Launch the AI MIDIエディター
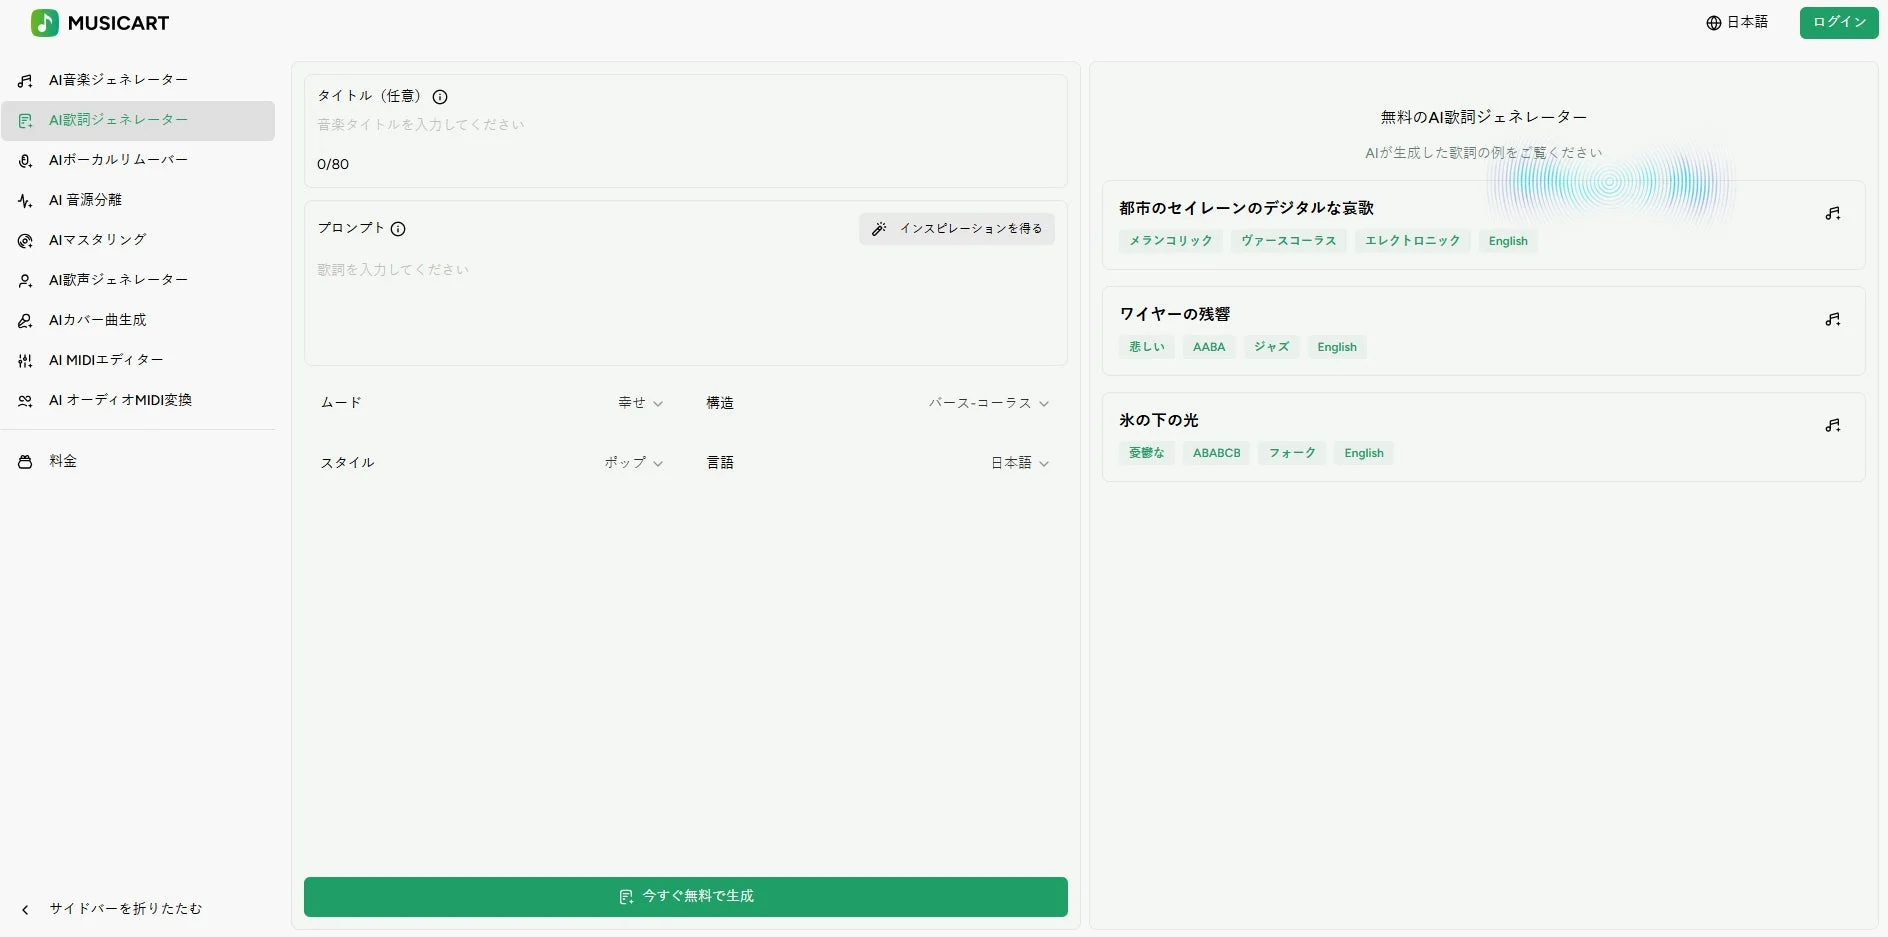Viewport: 1888px width, 937px height. click(x=104, y=360)
